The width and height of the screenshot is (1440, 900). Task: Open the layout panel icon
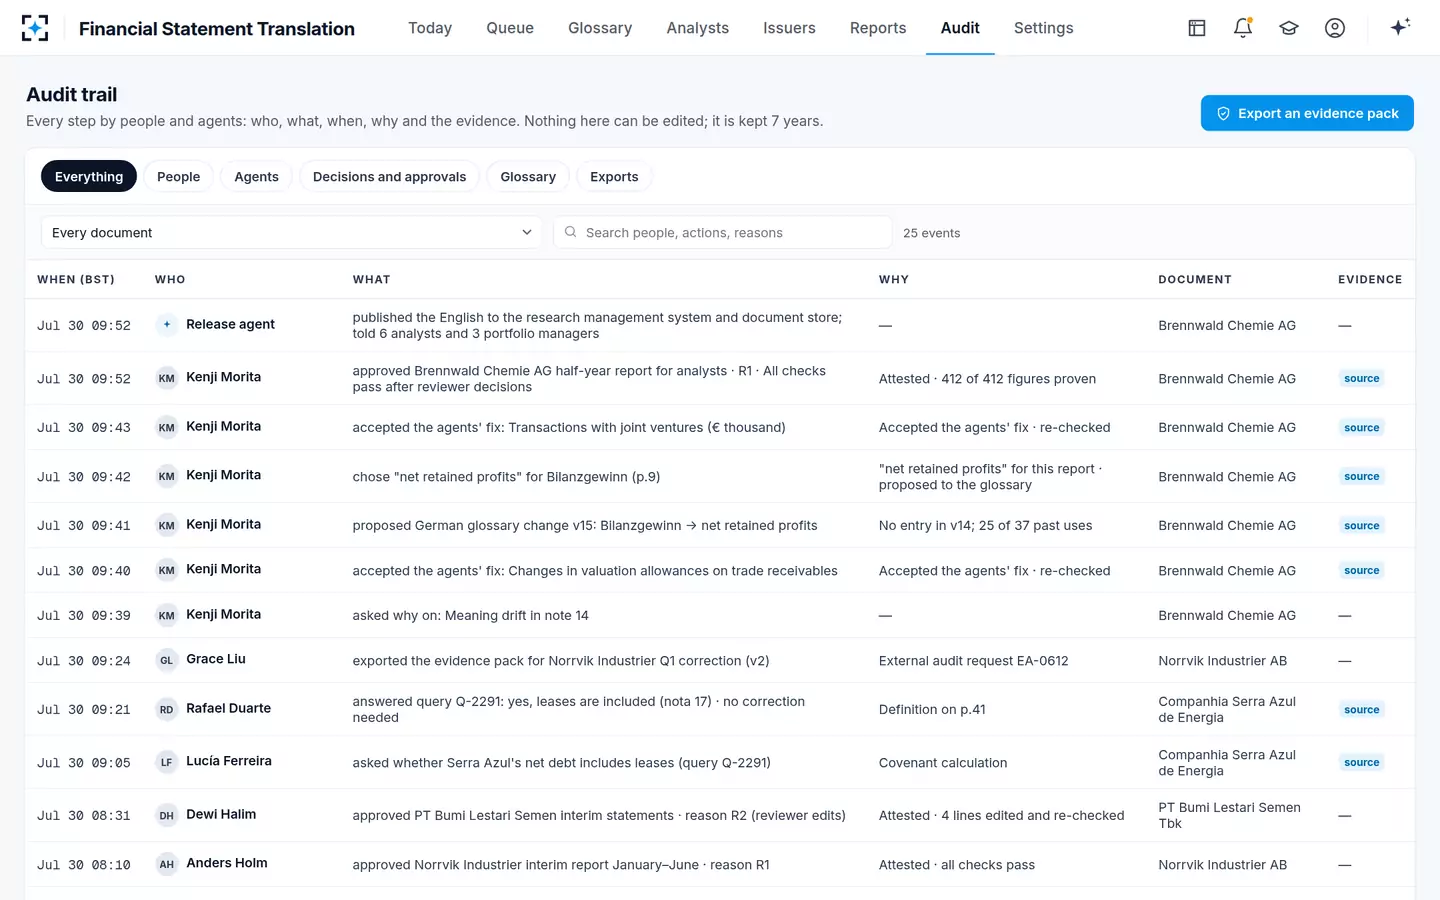1197,28
